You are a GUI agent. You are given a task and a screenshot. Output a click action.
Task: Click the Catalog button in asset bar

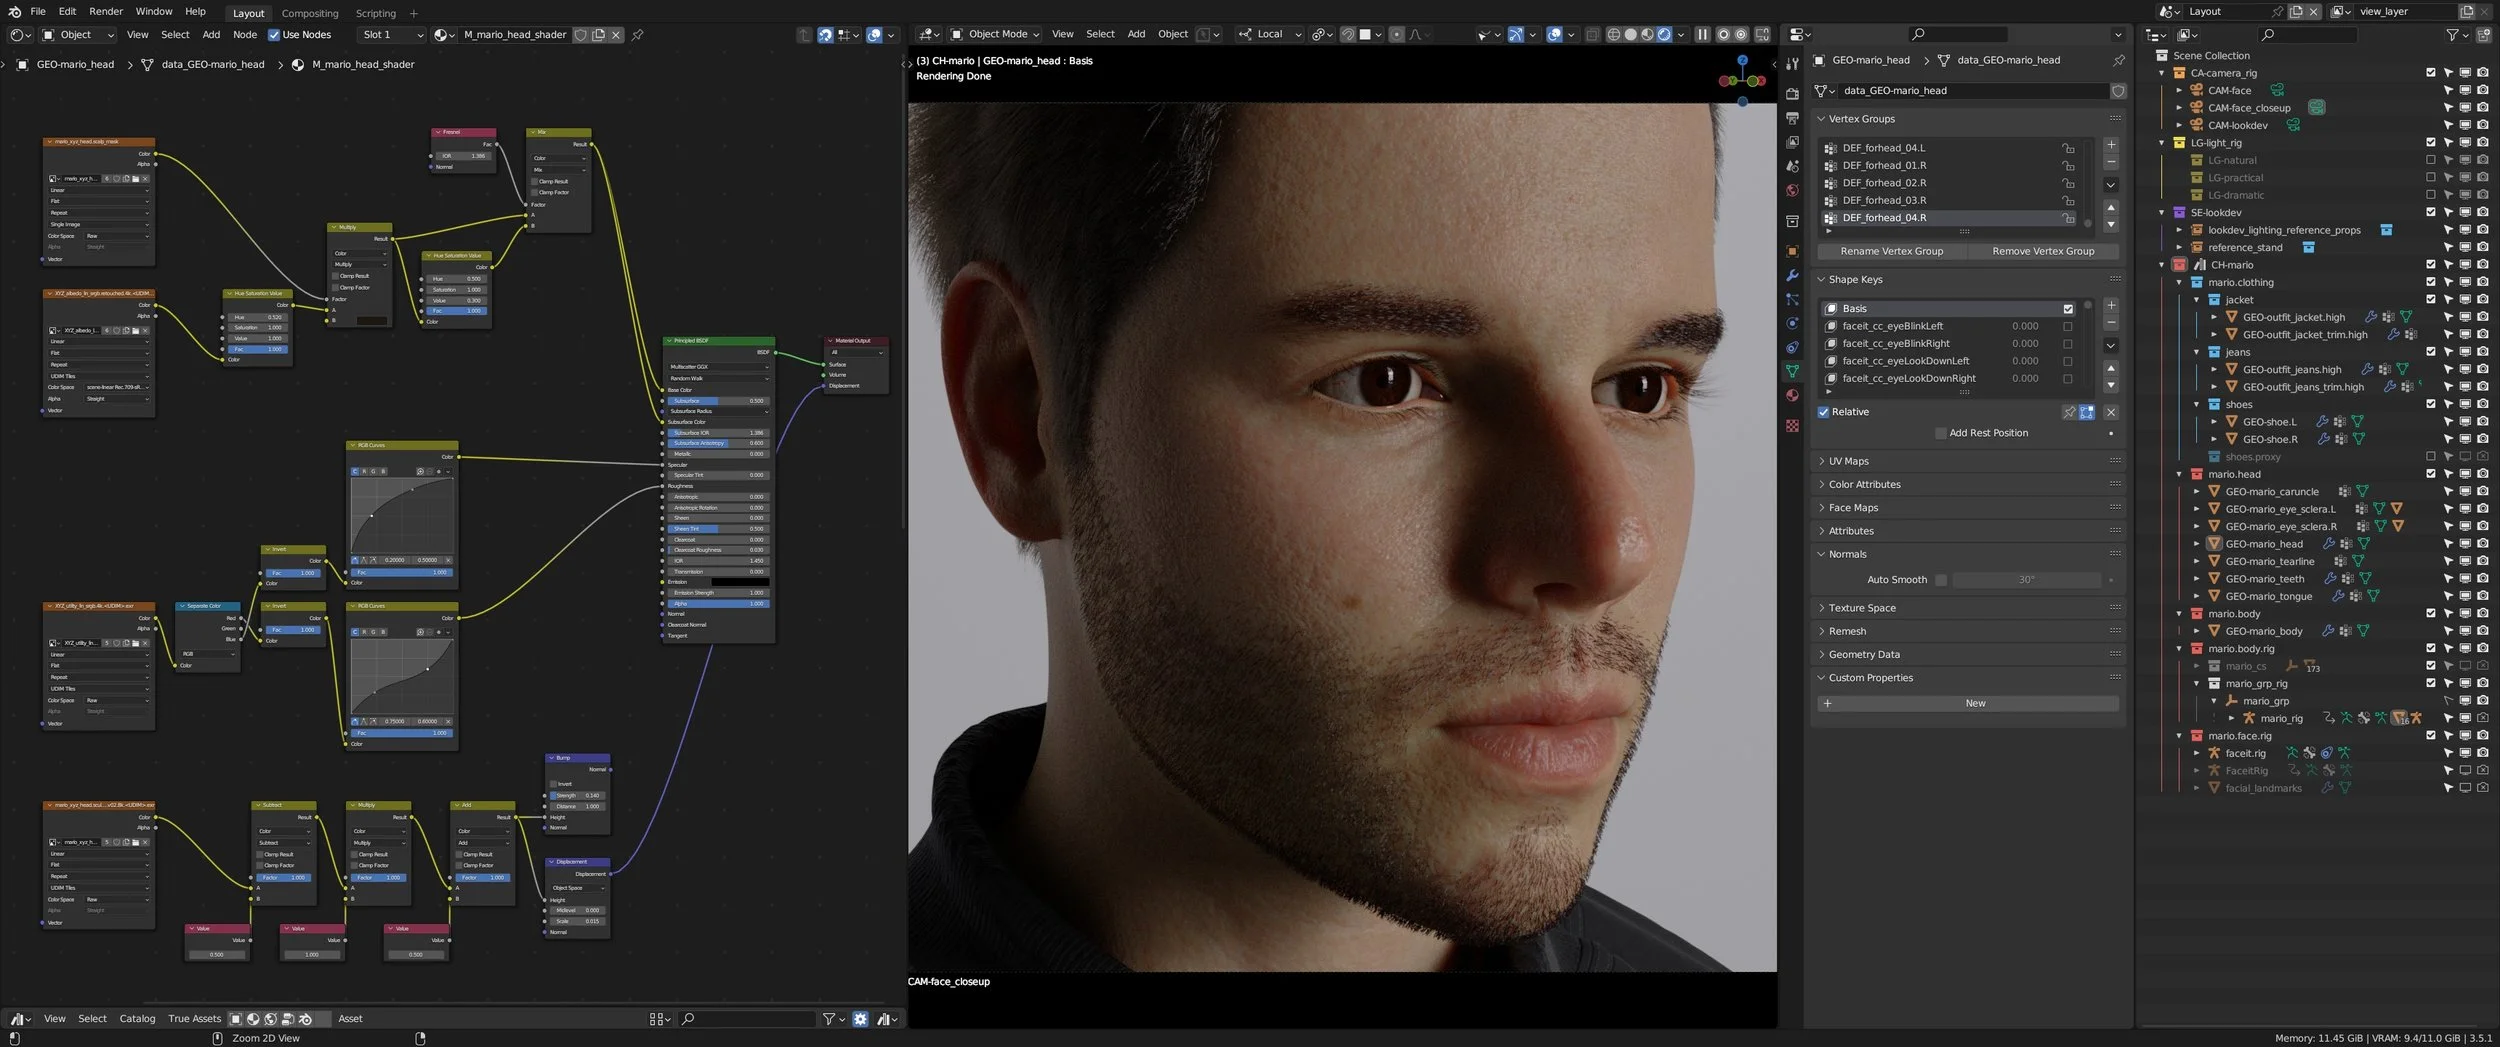coord(137,1019)
